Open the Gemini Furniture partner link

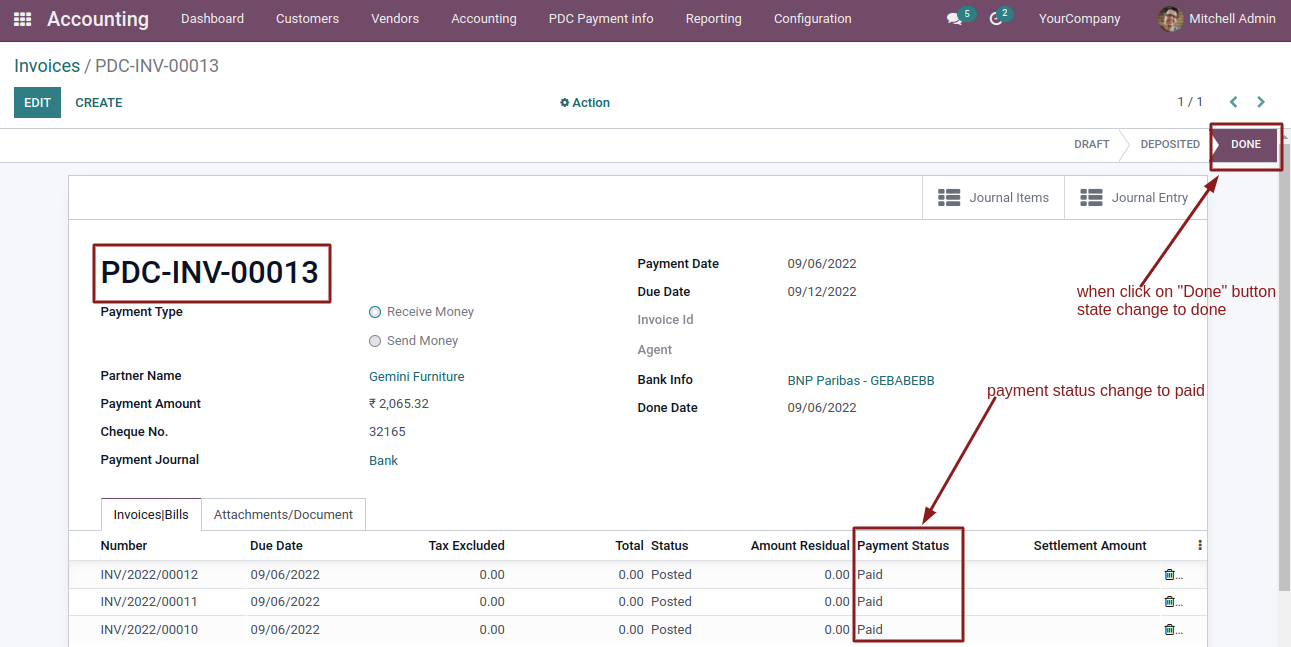417,377
